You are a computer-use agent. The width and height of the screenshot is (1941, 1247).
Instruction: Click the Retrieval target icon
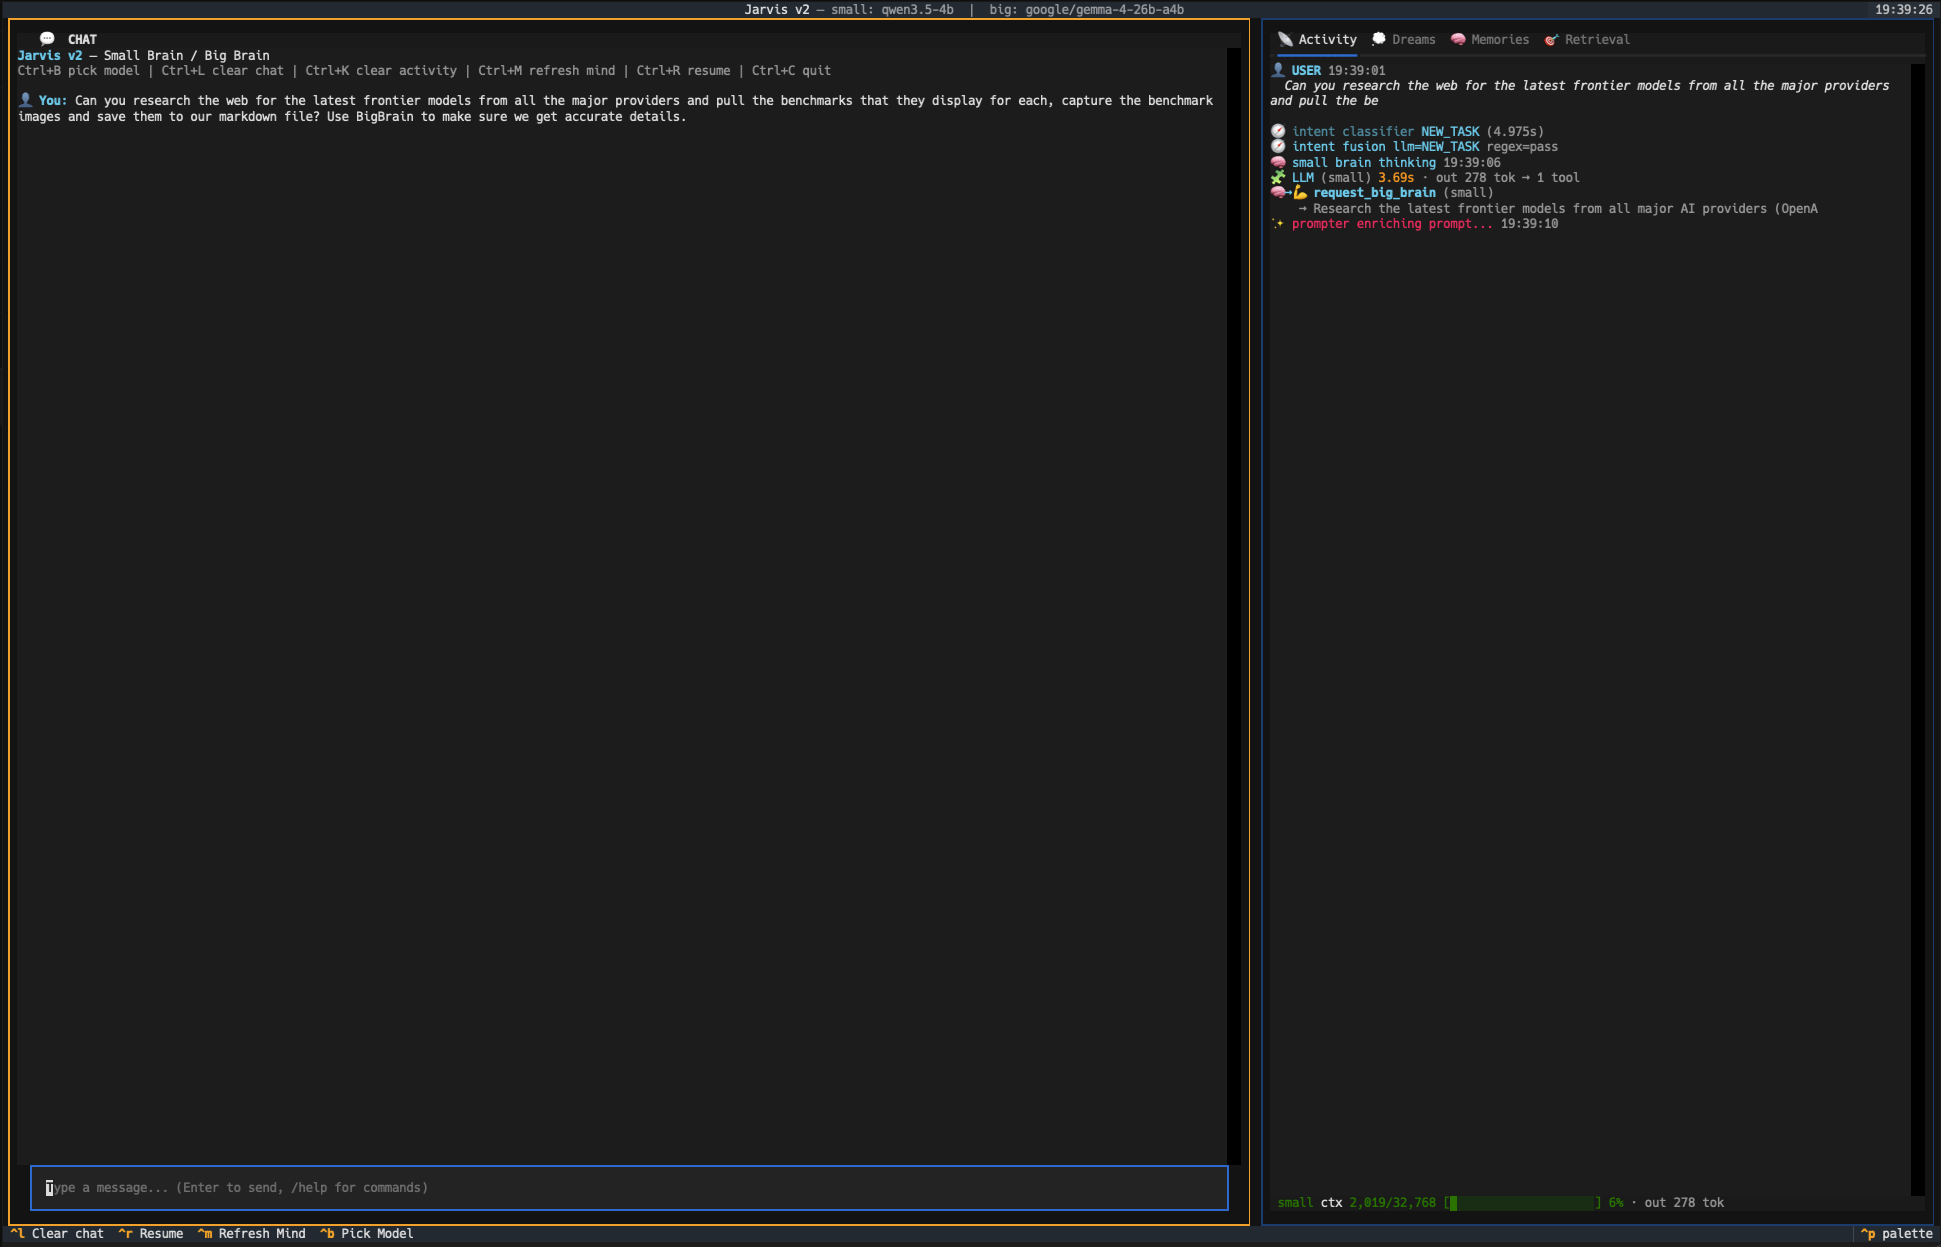point(1551,40)
